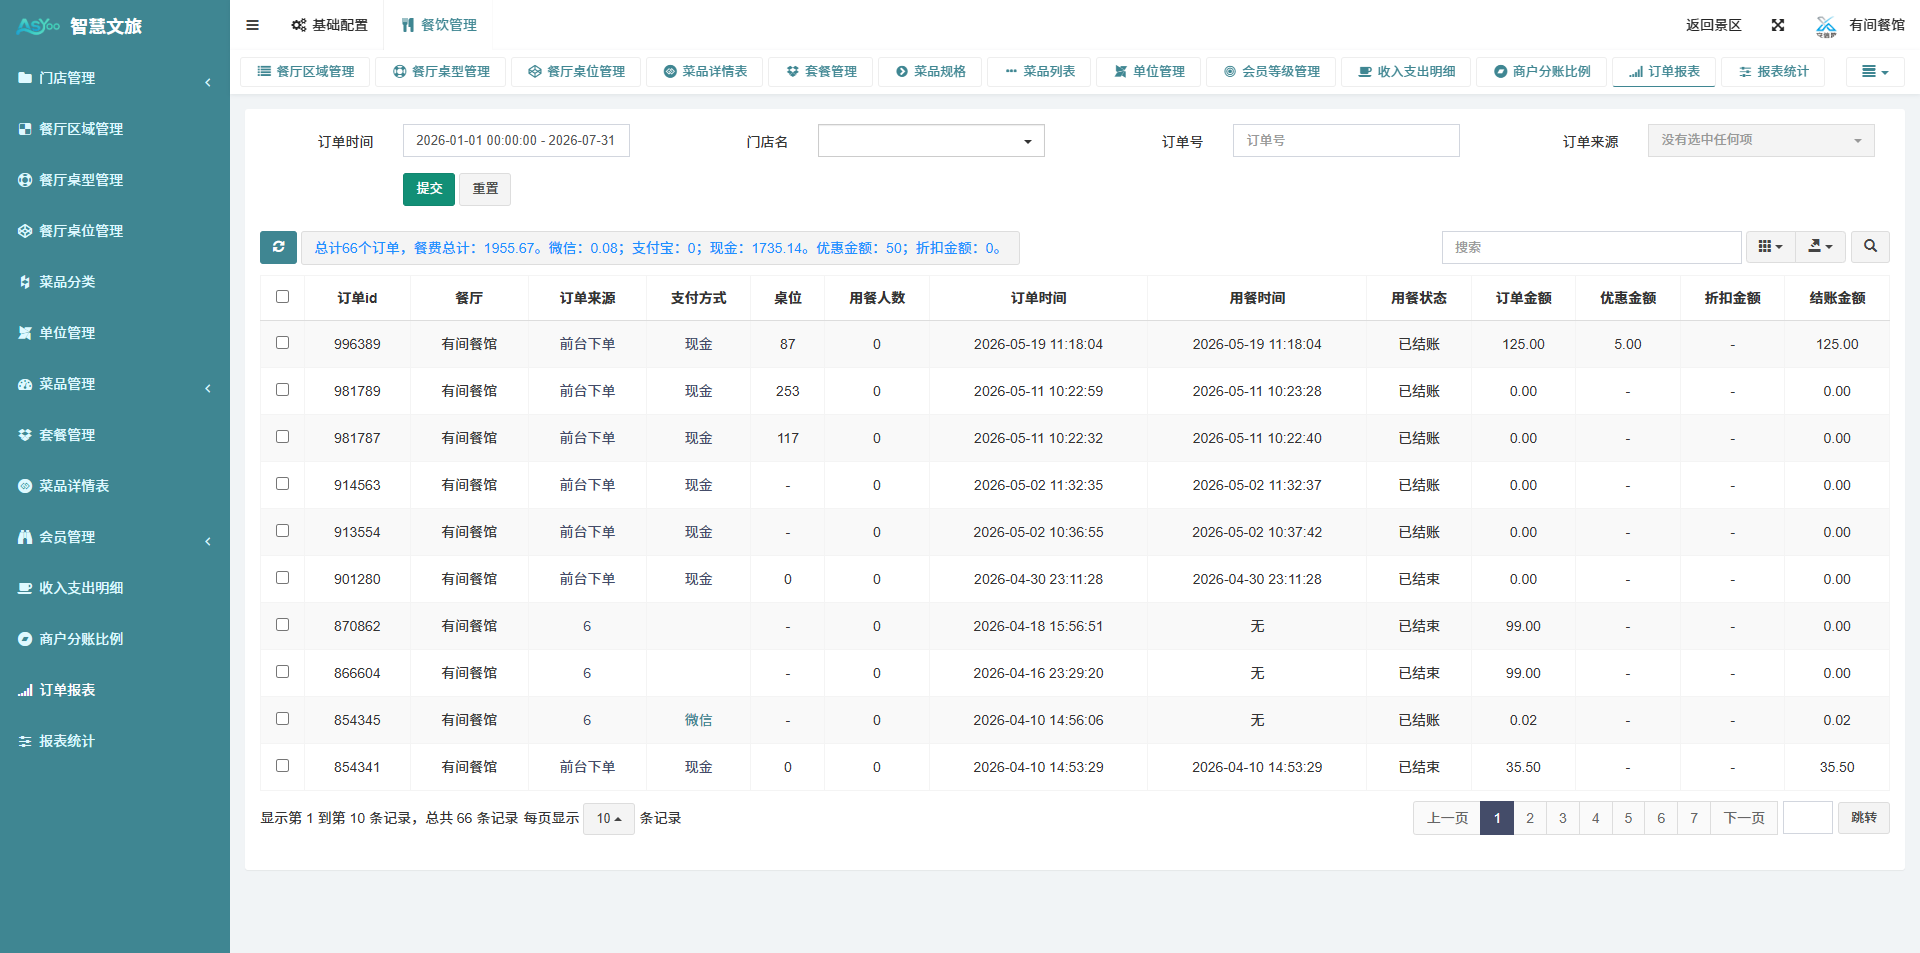Click 会员管理 icon in sidebar
The height and width of the screenshot is (953, 1920).
25,537
